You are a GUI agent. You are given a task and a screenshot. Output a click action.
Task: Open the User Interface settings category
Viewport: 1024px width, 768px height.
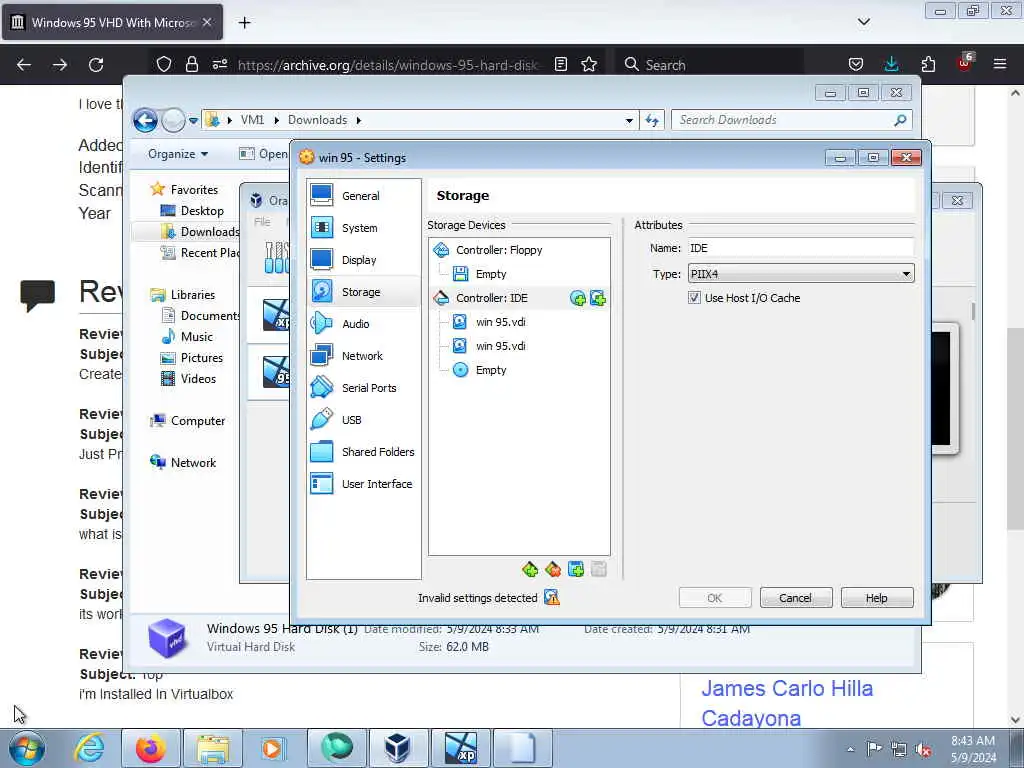coord(364,483)
